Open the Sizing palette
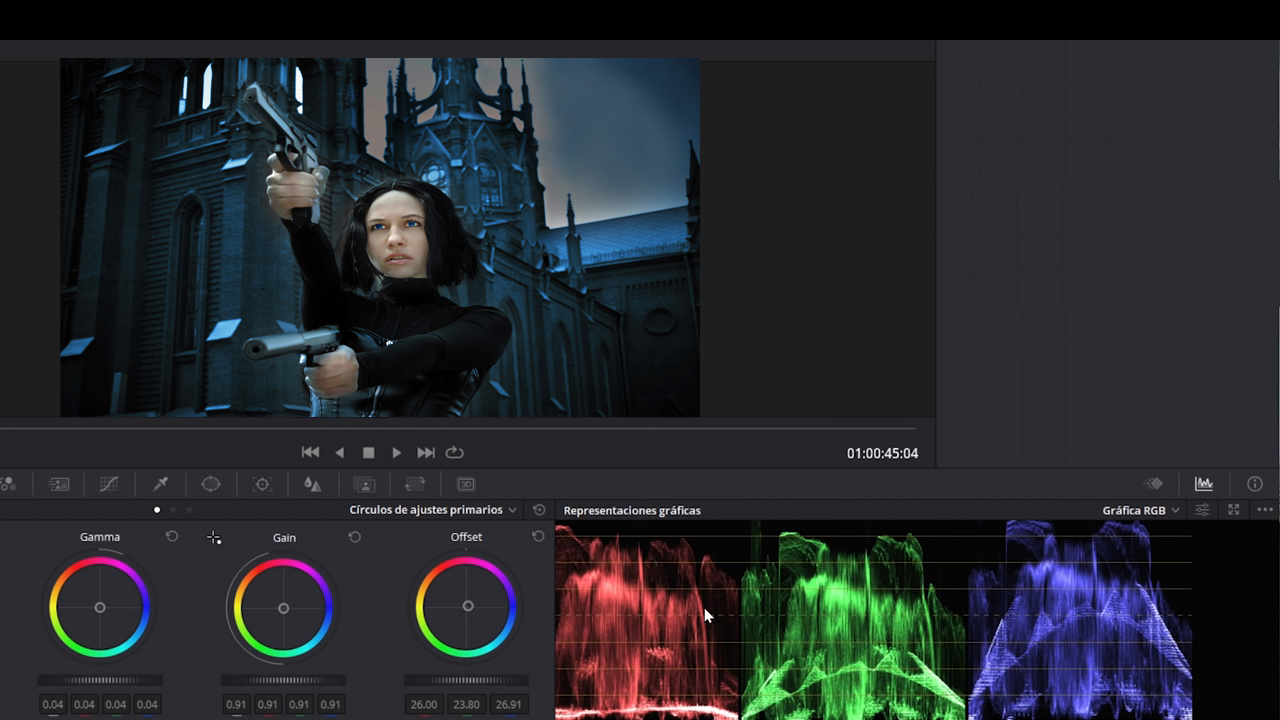 [x=415, y=484]
